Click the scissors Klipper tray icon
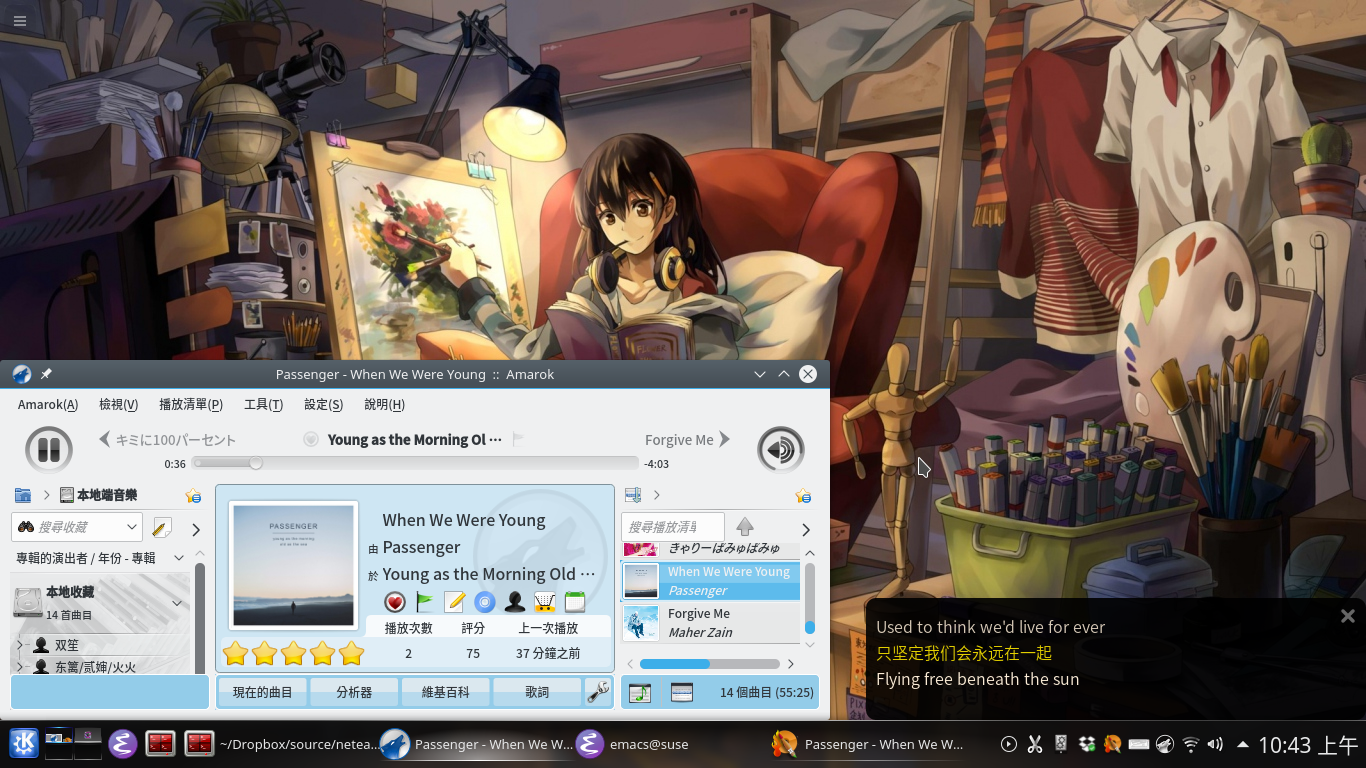This screenshot has width=1366, height=768. 1035,744
